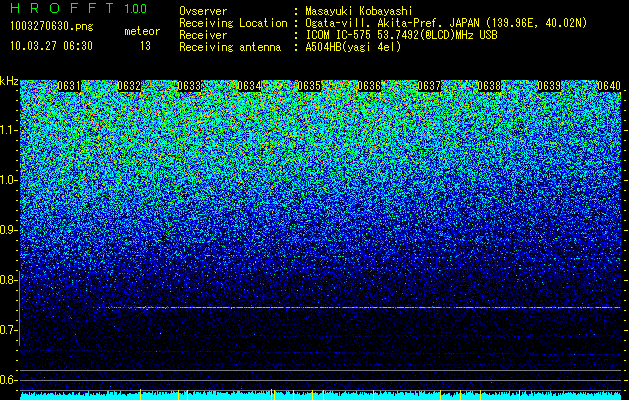The image size is (629, 400).
Task: Click the 0632 time marker
Action: pos(129,86)
